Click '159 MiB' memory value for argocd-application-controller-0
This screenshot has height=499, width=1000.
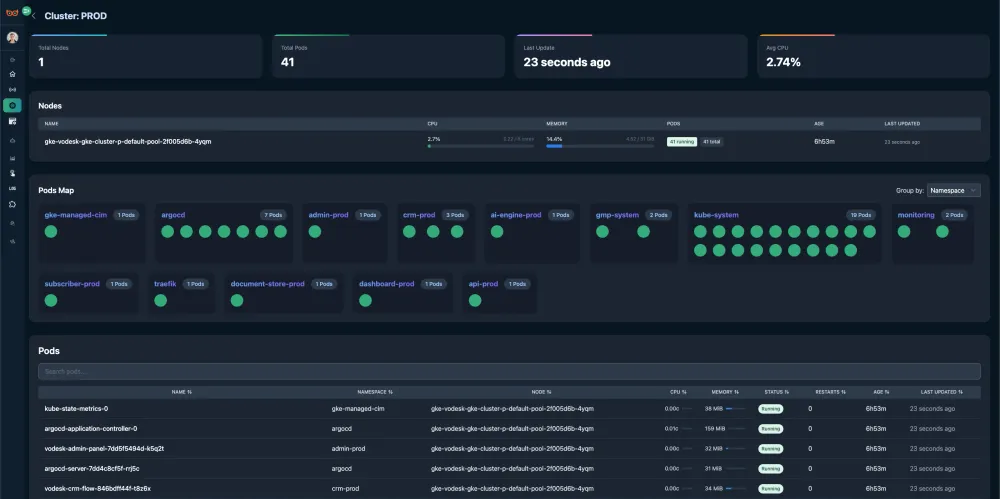click(x=715, y=429)
